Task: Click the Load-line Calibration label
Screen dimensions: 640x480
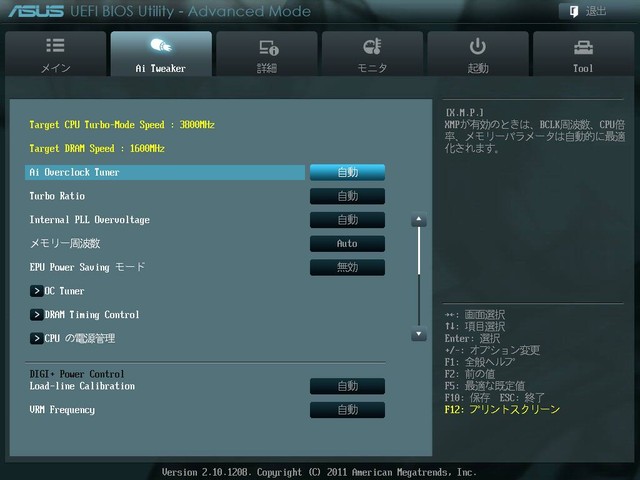Action: click(x=82, y=386)
